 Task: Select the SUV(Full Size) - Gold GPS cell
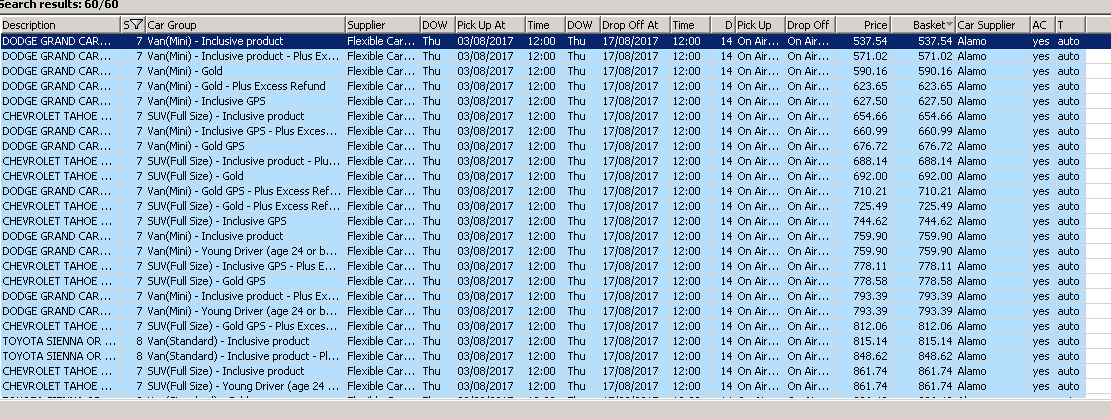click(245, 281)
